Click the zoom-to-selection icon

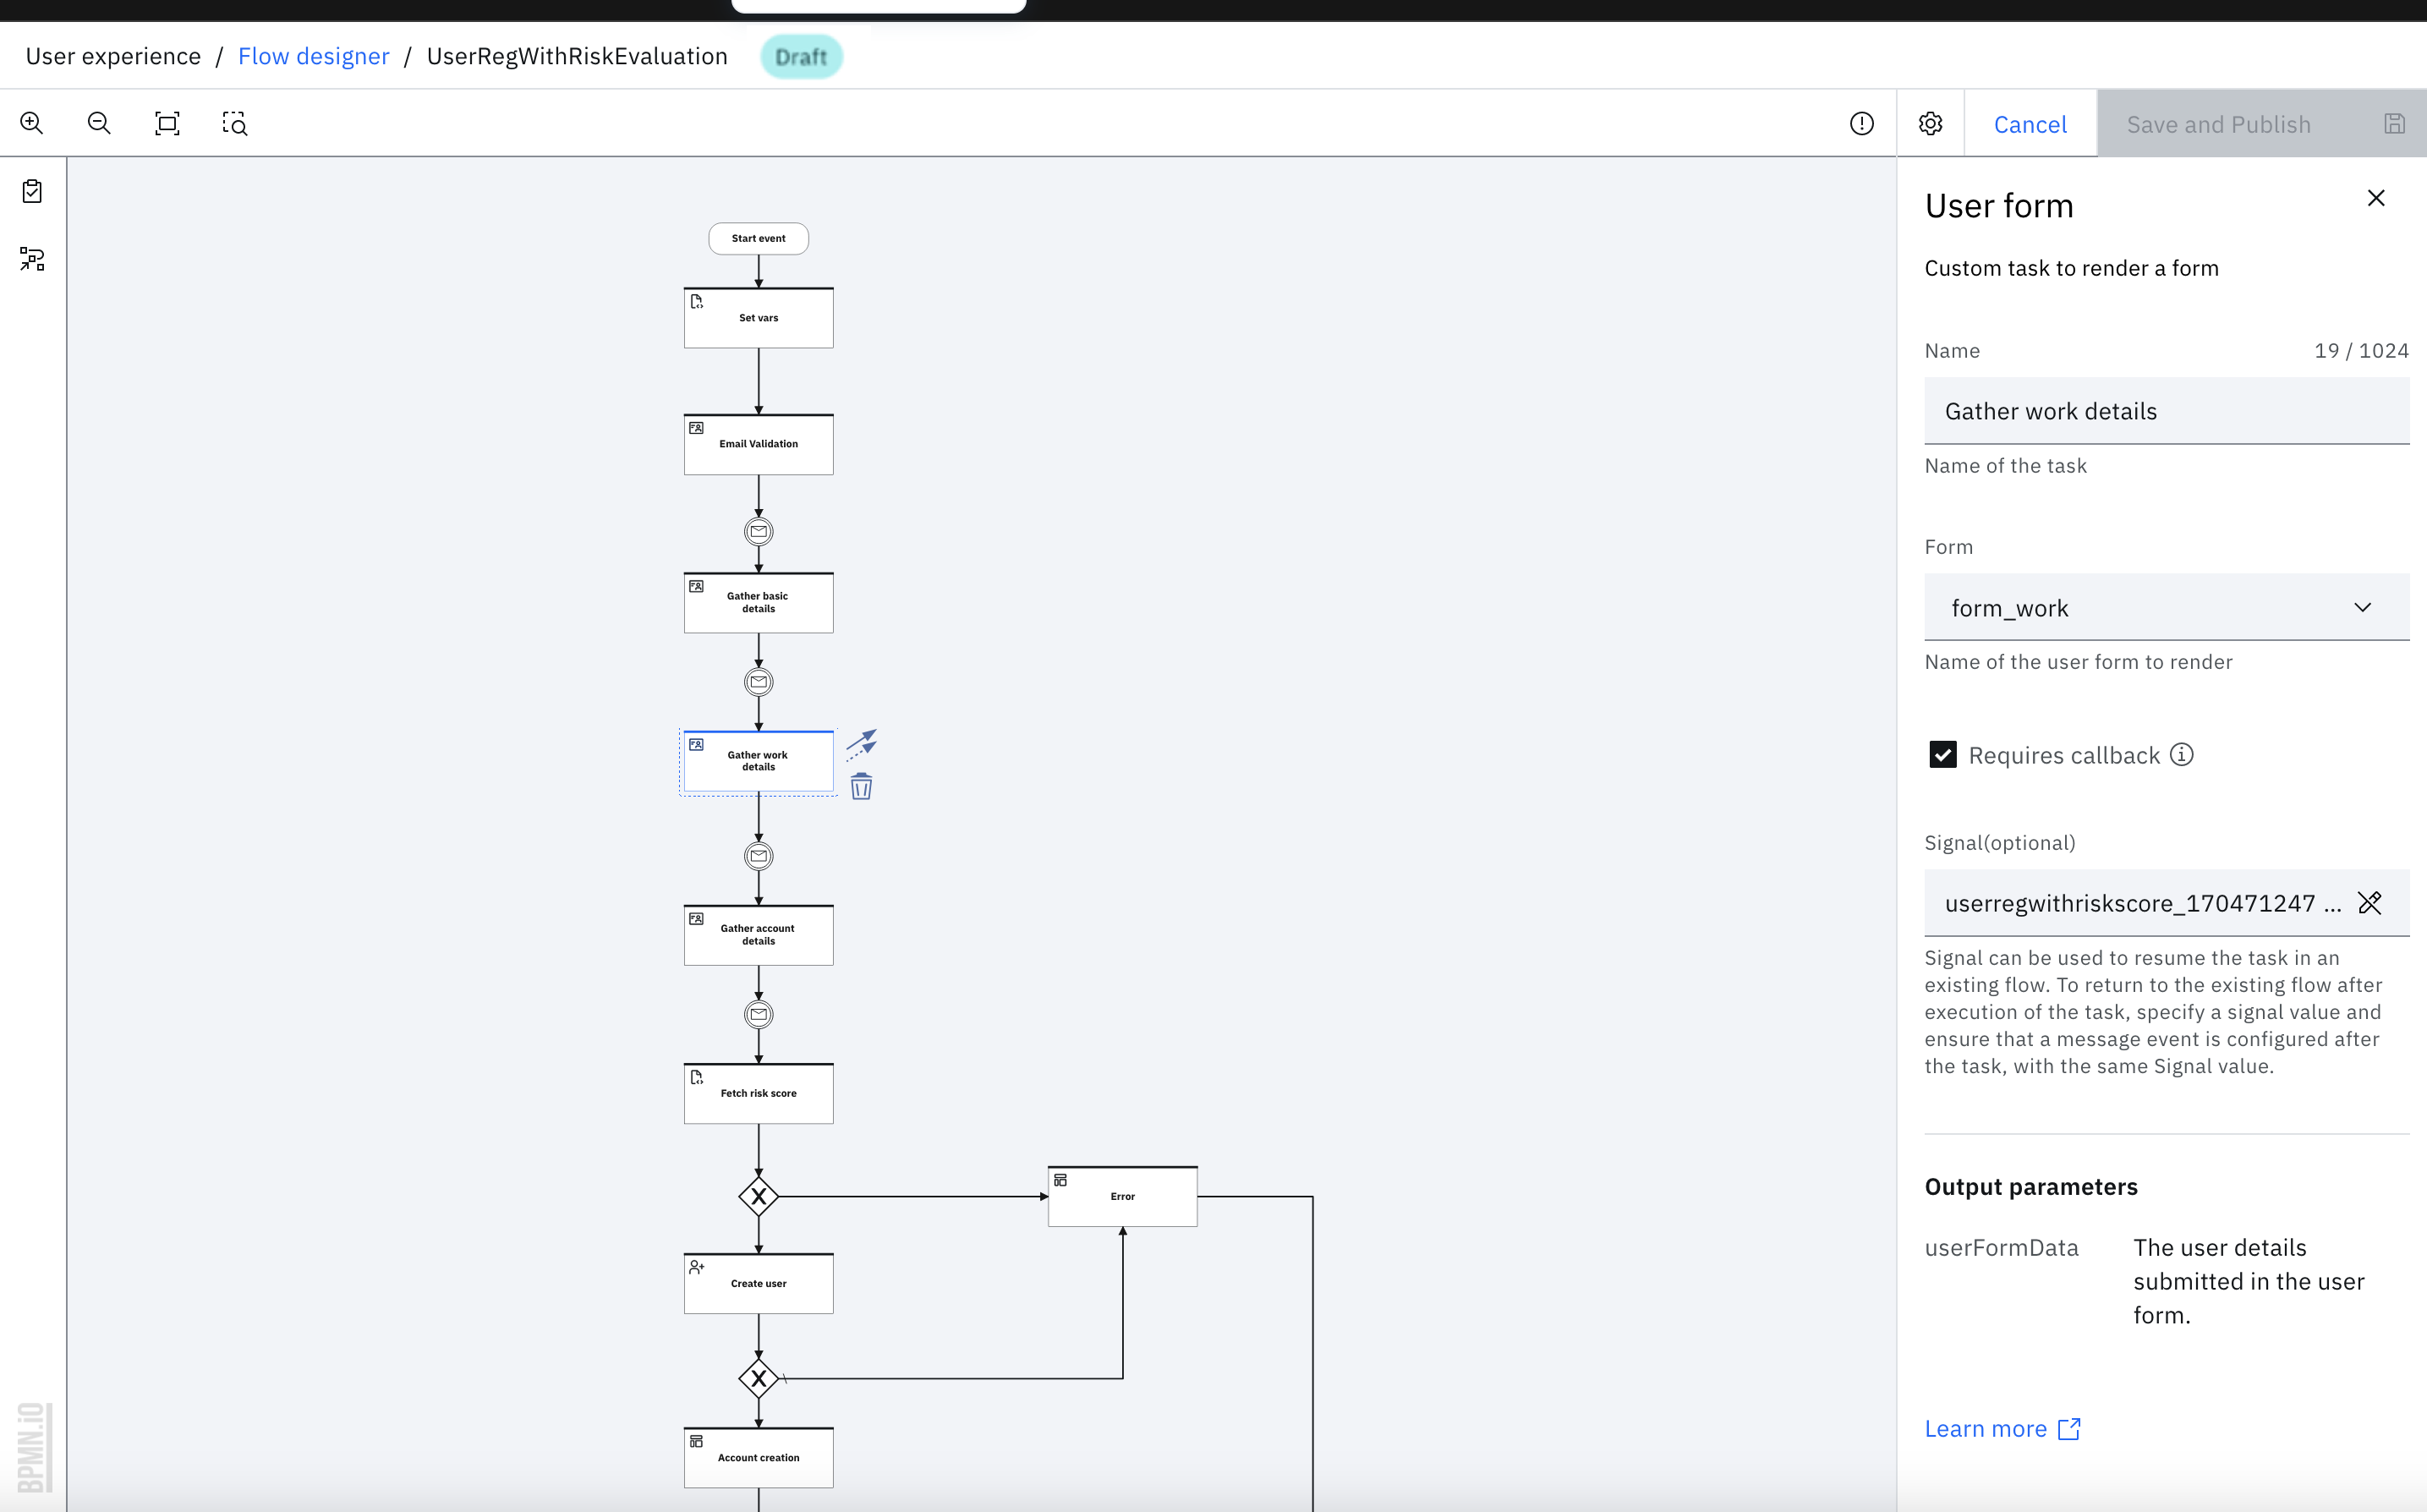click(234, 123)
